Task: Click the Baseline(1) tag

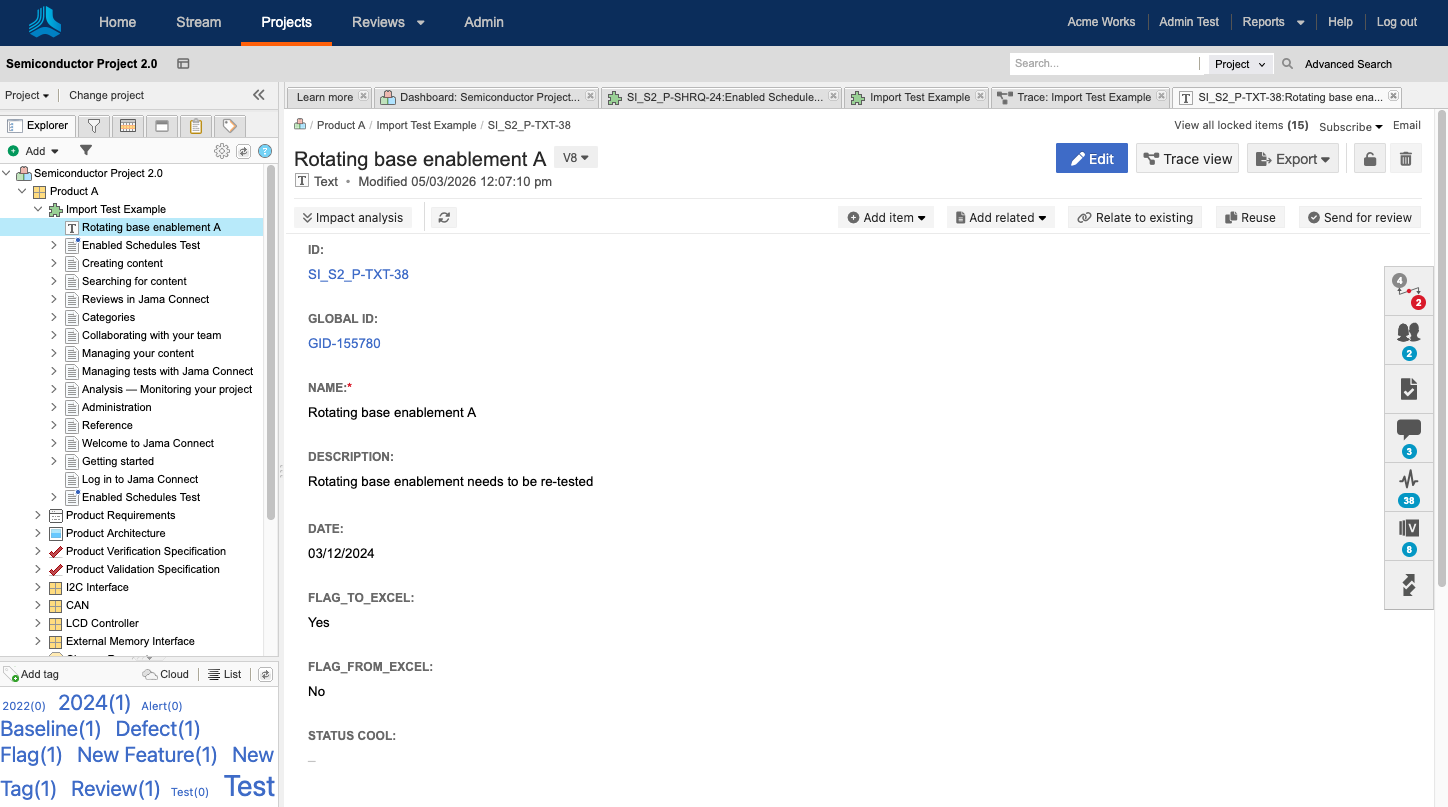Action: 51,729
